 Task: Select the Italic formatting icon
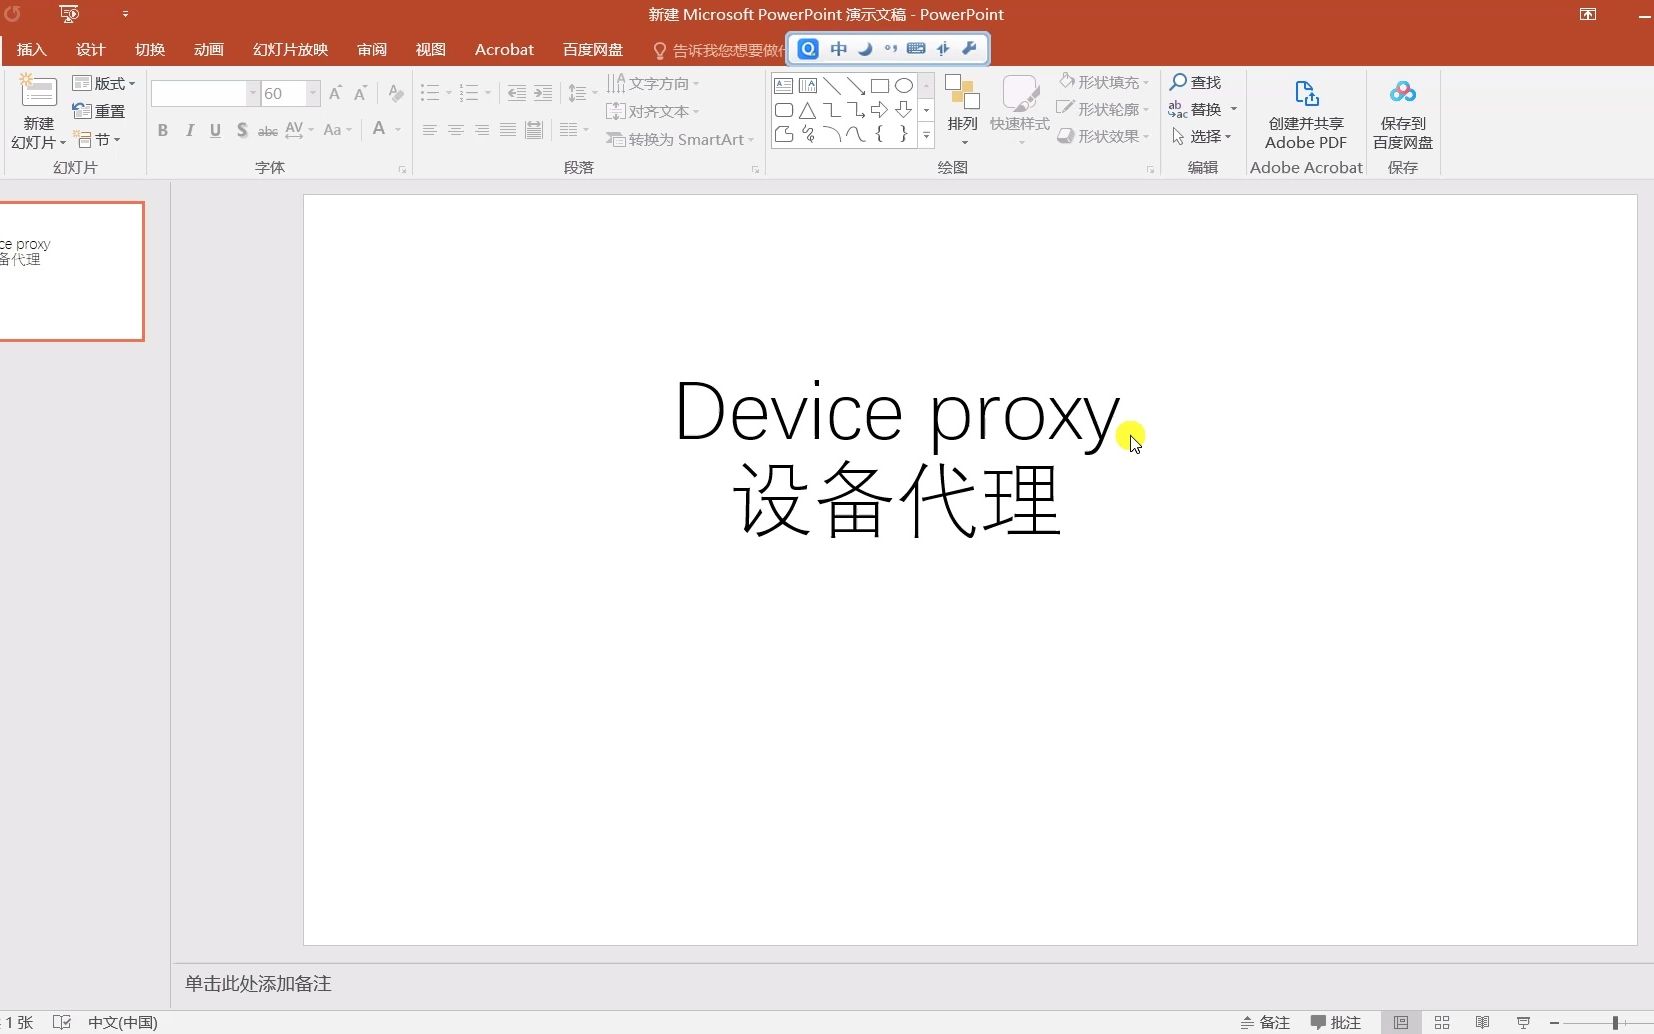pyautogui.click(x=190, y=130)
